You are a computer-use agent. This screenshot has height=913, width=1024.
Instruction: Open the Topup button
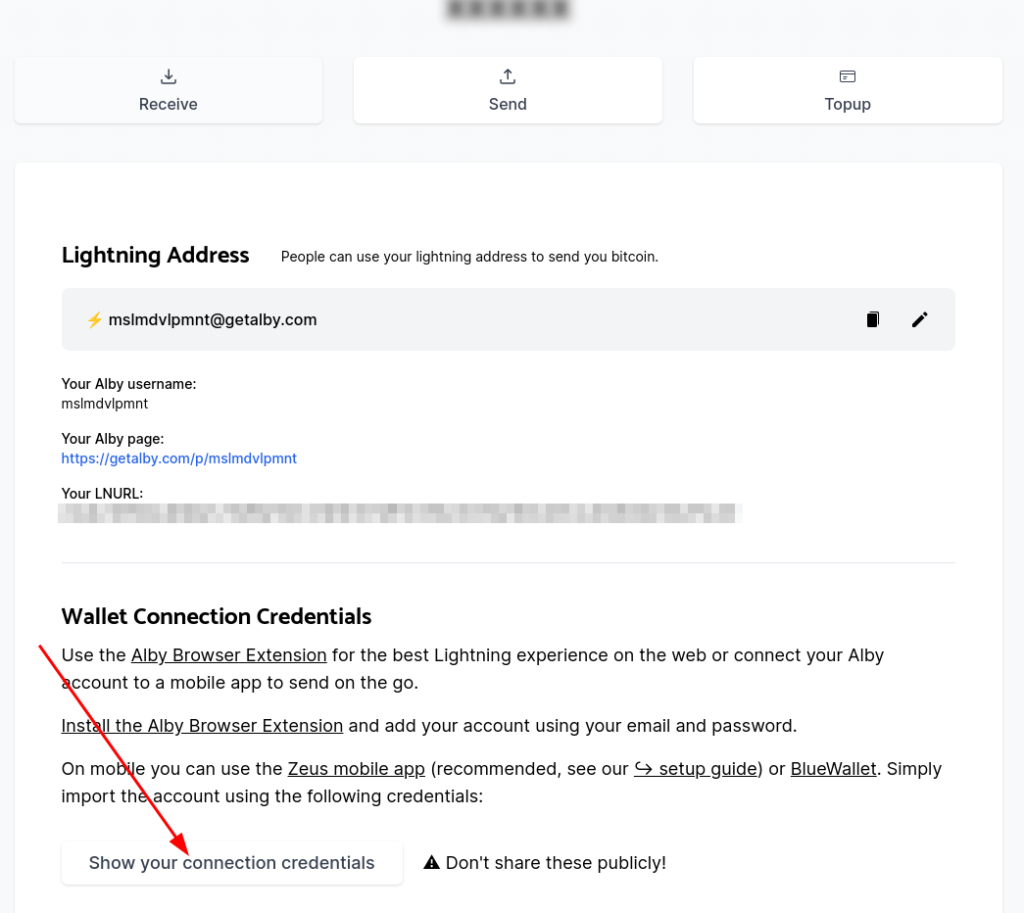(x=848, y=90)
